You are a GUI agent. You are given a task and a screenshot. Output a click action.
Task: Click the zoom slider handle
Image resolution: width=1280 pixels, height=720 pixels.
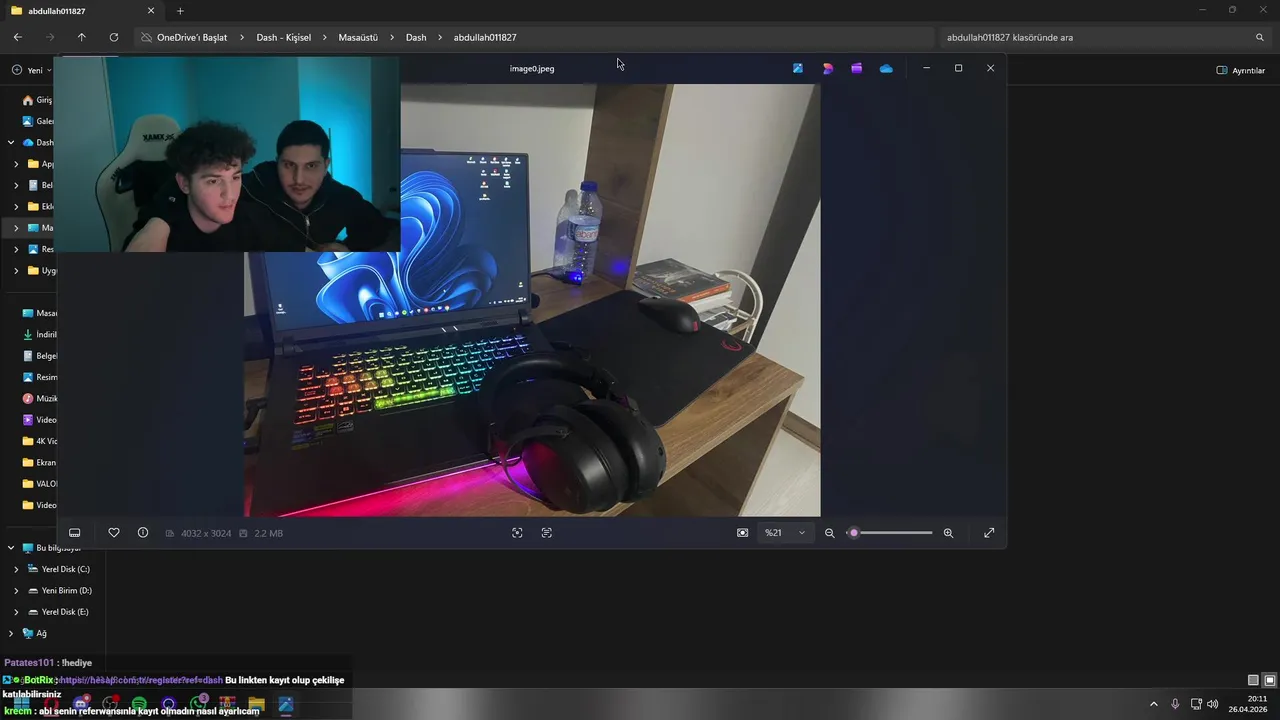(x=854, y=533)
